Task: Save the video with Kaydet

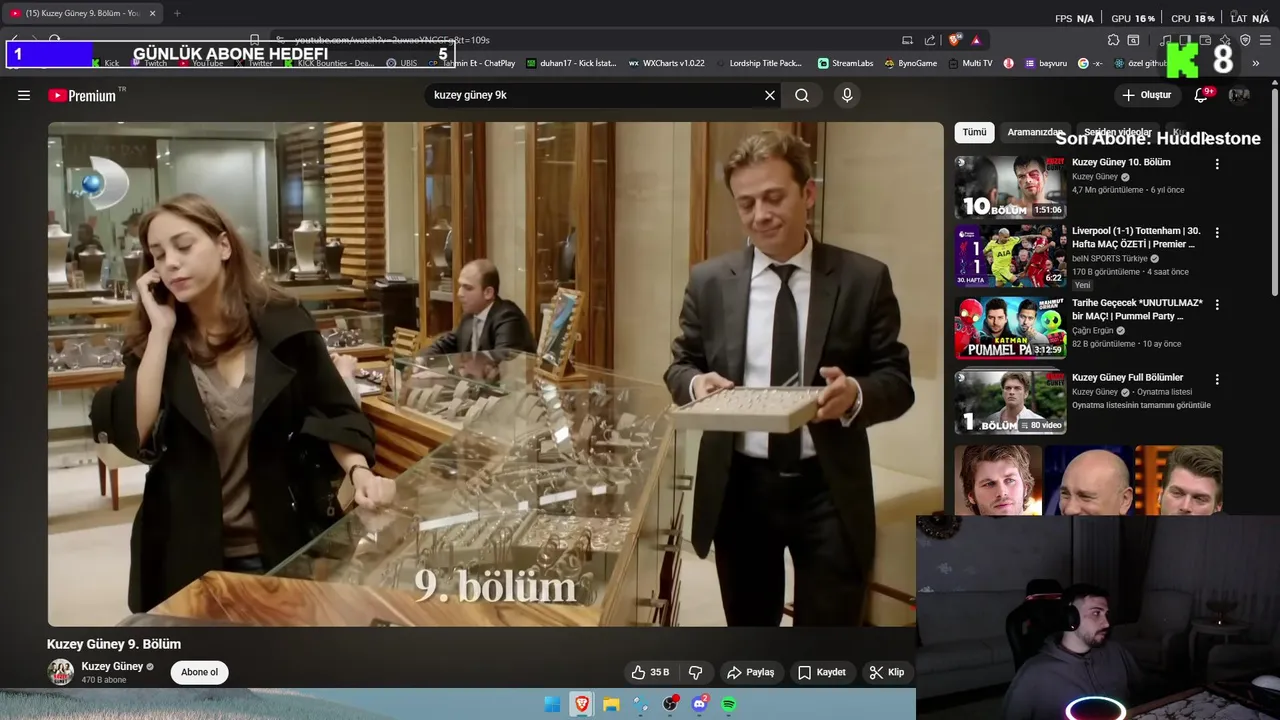Action: point(821,672)
